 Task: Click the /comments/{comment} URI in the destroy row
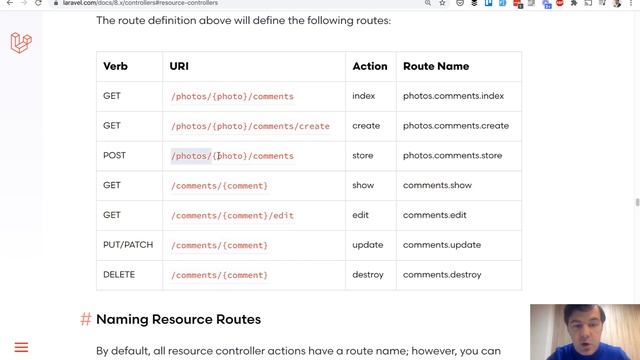click(x=219, y=275)
